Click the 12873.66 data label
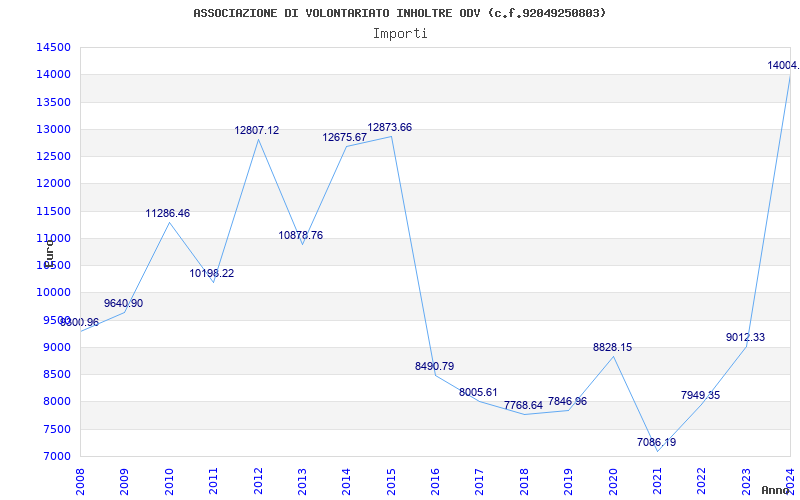 (389, 128)
